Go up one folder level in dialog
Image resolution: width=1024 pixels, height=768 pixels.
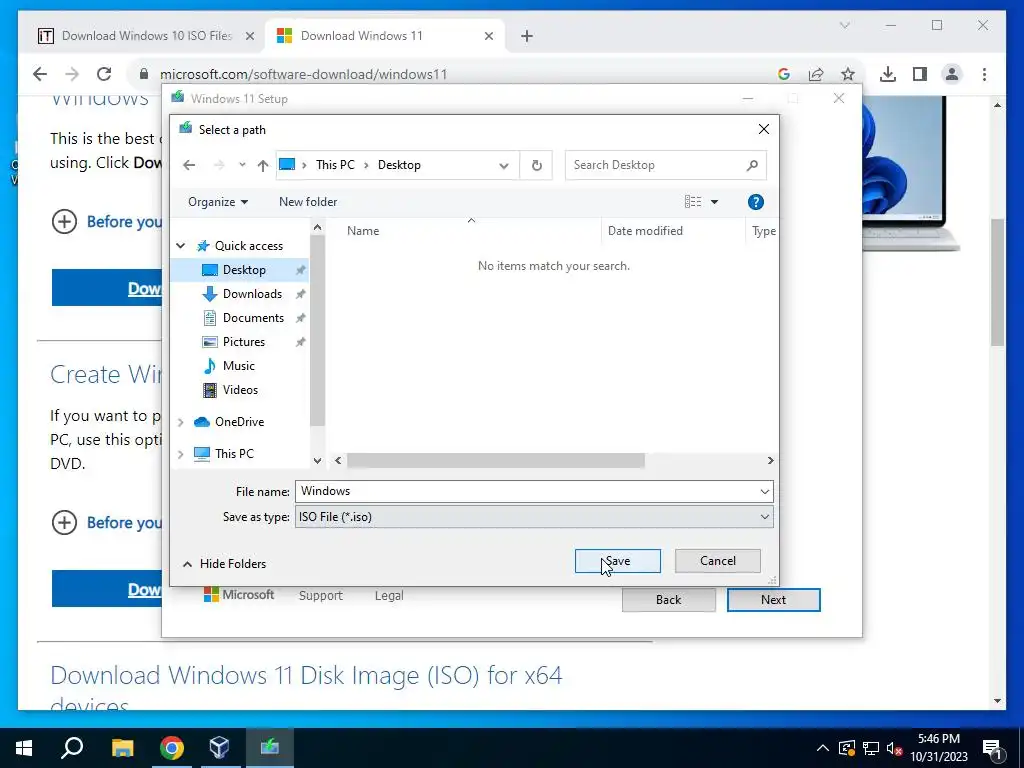pos(263,165)
